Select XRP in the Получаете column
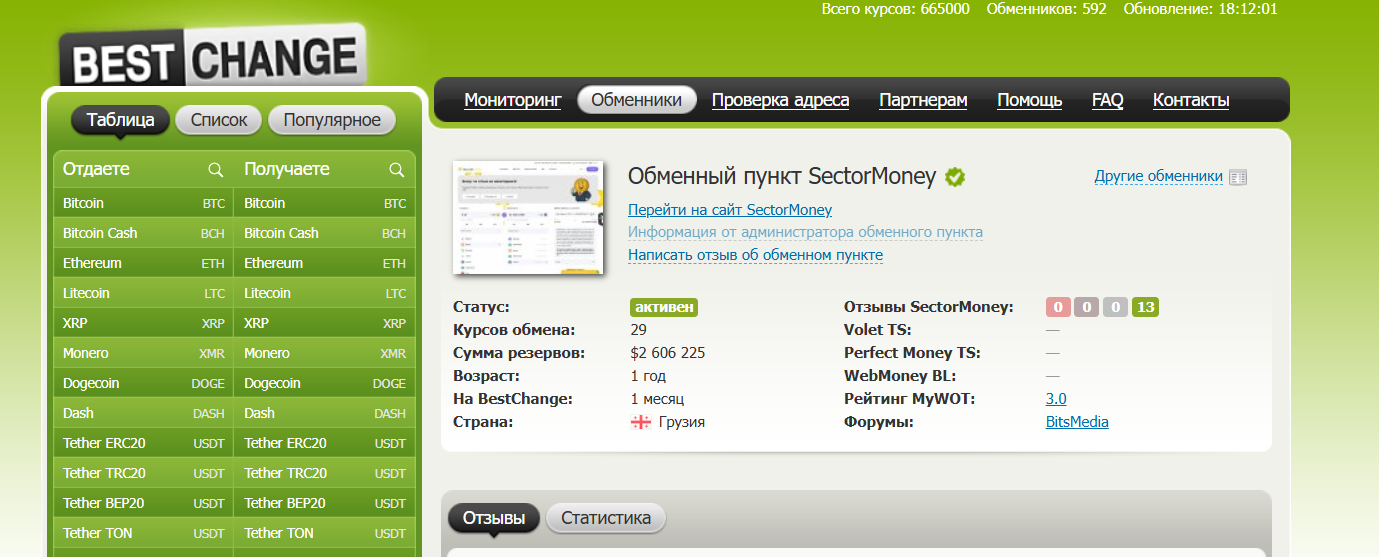This screenshot has height=557, width=1379. tap(325, 323)
